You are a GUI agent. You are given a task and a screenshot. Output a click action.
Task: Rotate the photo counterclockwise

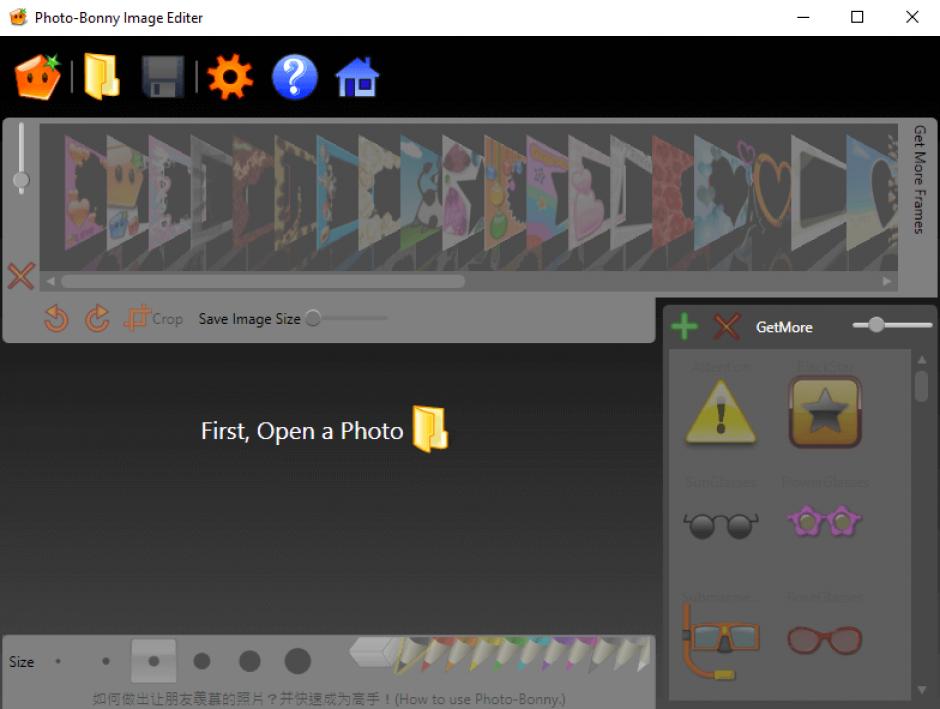tap(56, 318)
